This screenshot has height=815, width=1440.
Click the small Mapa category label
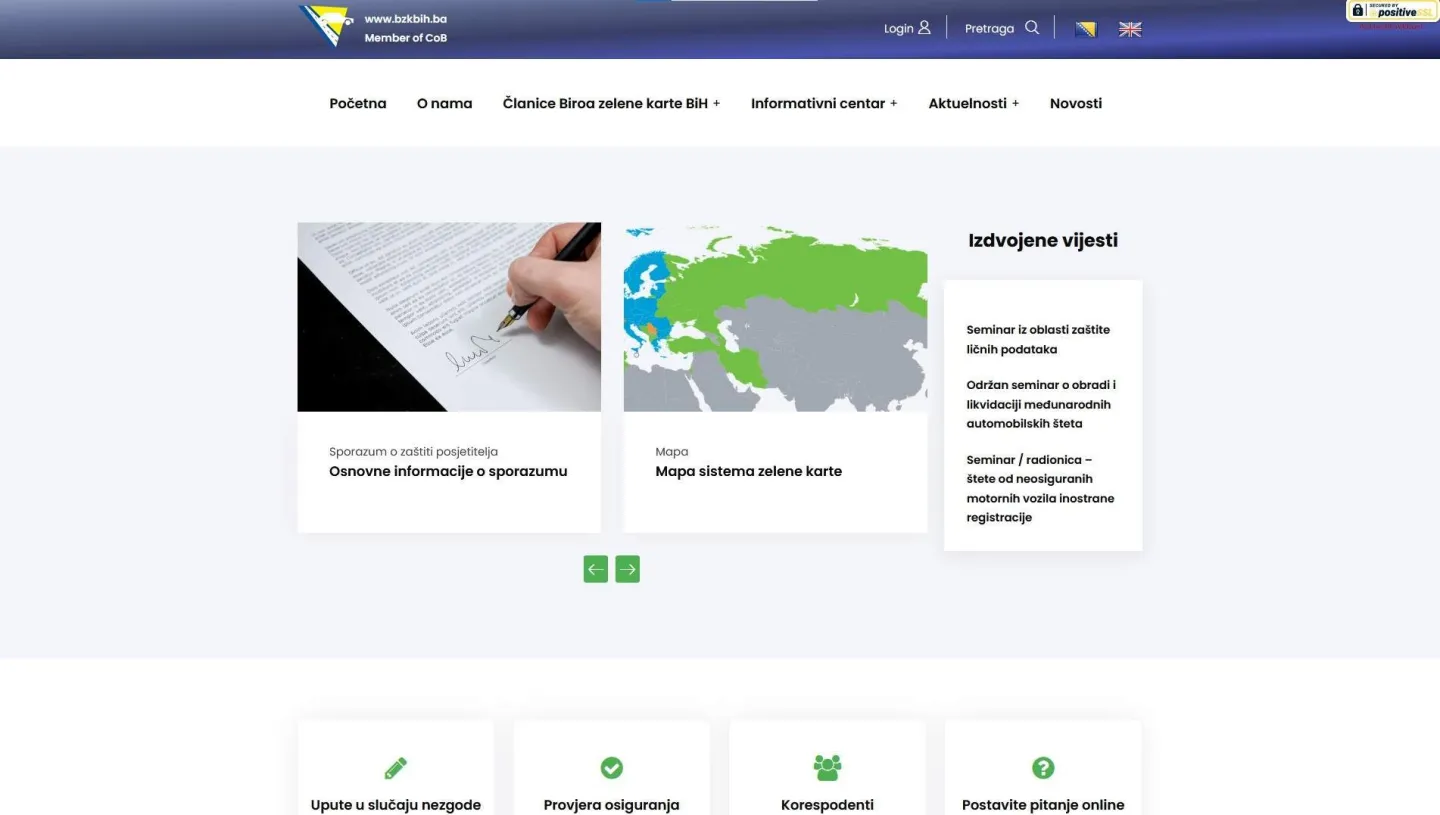672,452
